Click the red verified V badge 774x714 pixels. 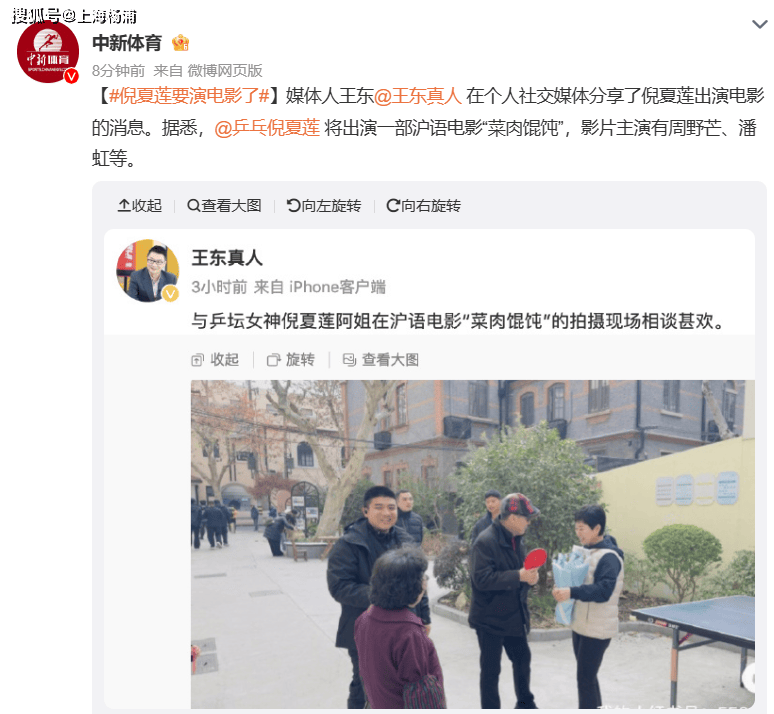click(72, 76)
